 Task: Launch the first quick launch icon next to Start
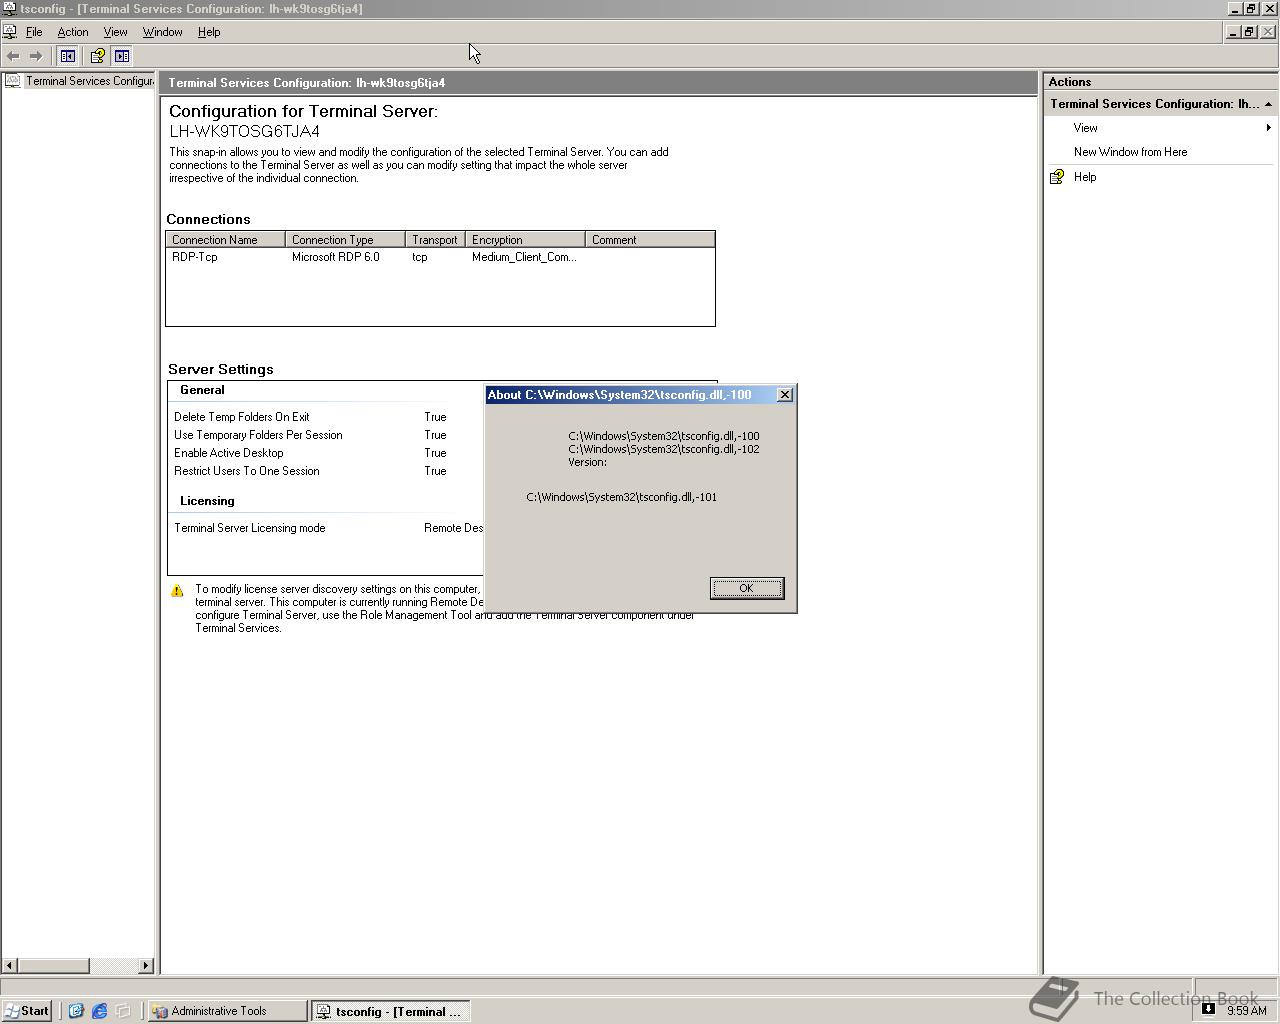(x=76, y=1011)
